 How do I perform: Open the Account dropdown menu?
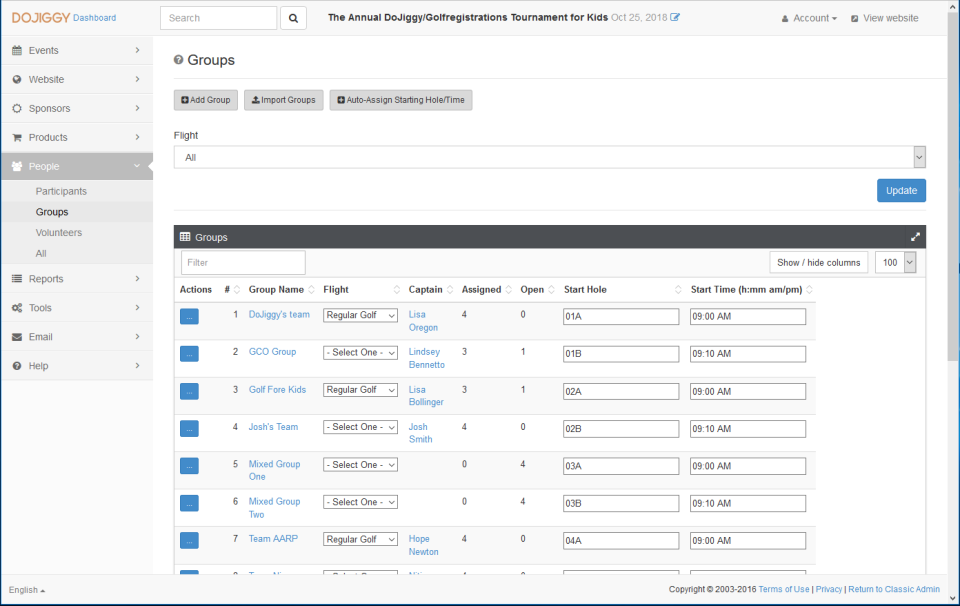(809, 18)
